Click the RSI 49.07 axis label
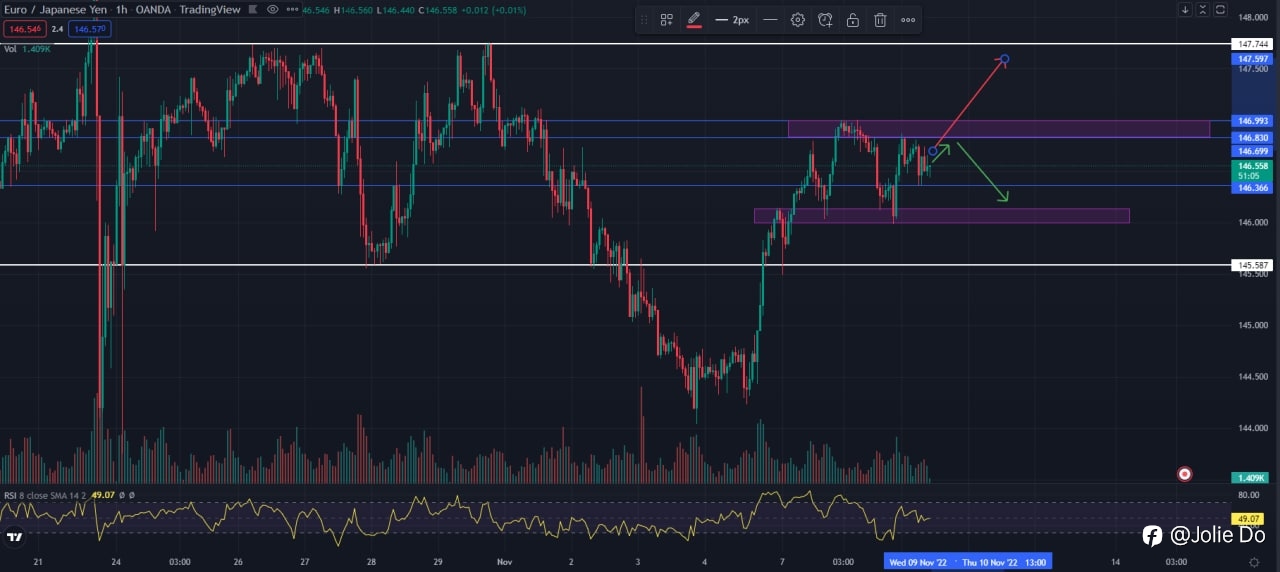 click(x=1249, y=519)
